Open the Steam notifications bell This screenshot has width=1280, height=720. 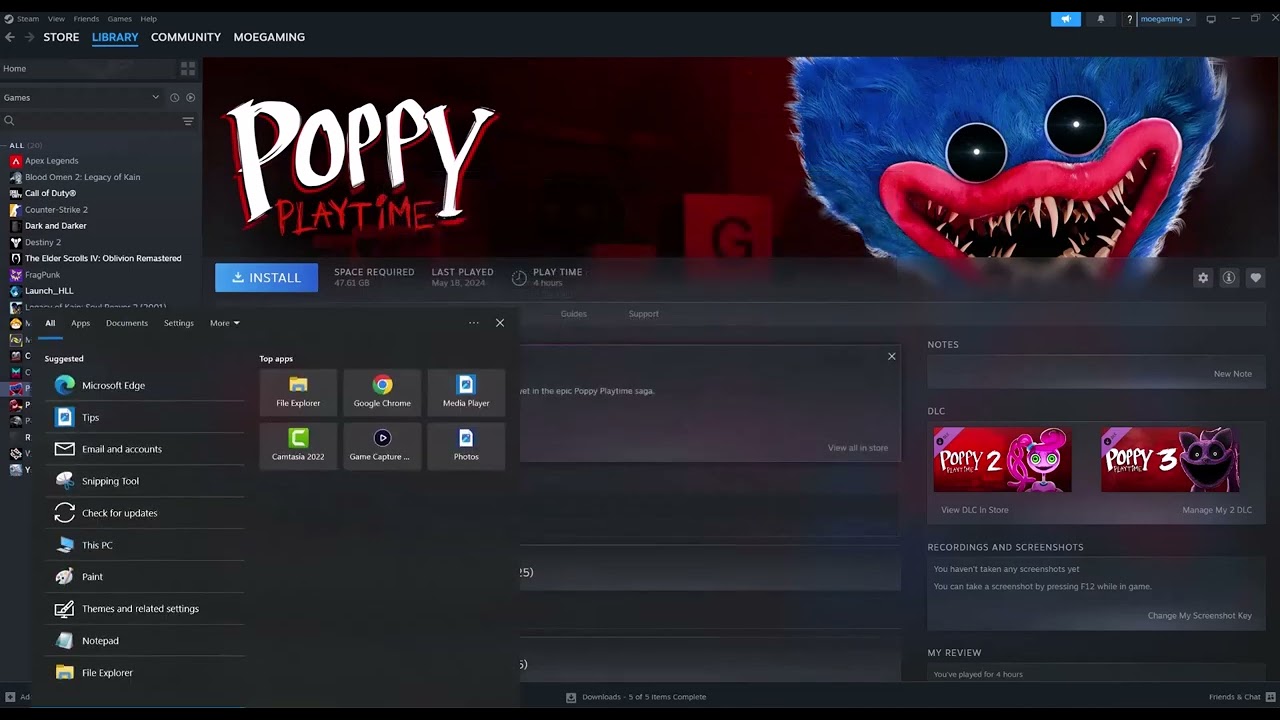[1101, 19]
